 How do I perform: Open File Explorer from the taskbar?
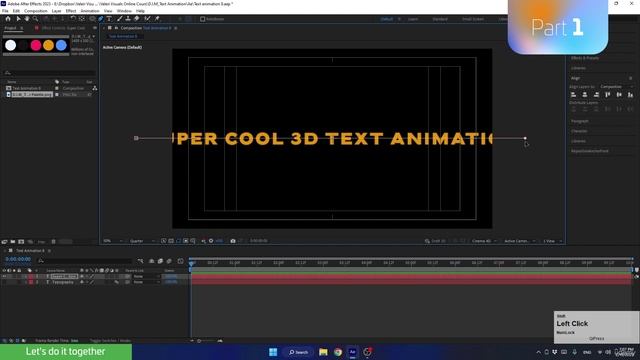point(323,352)
